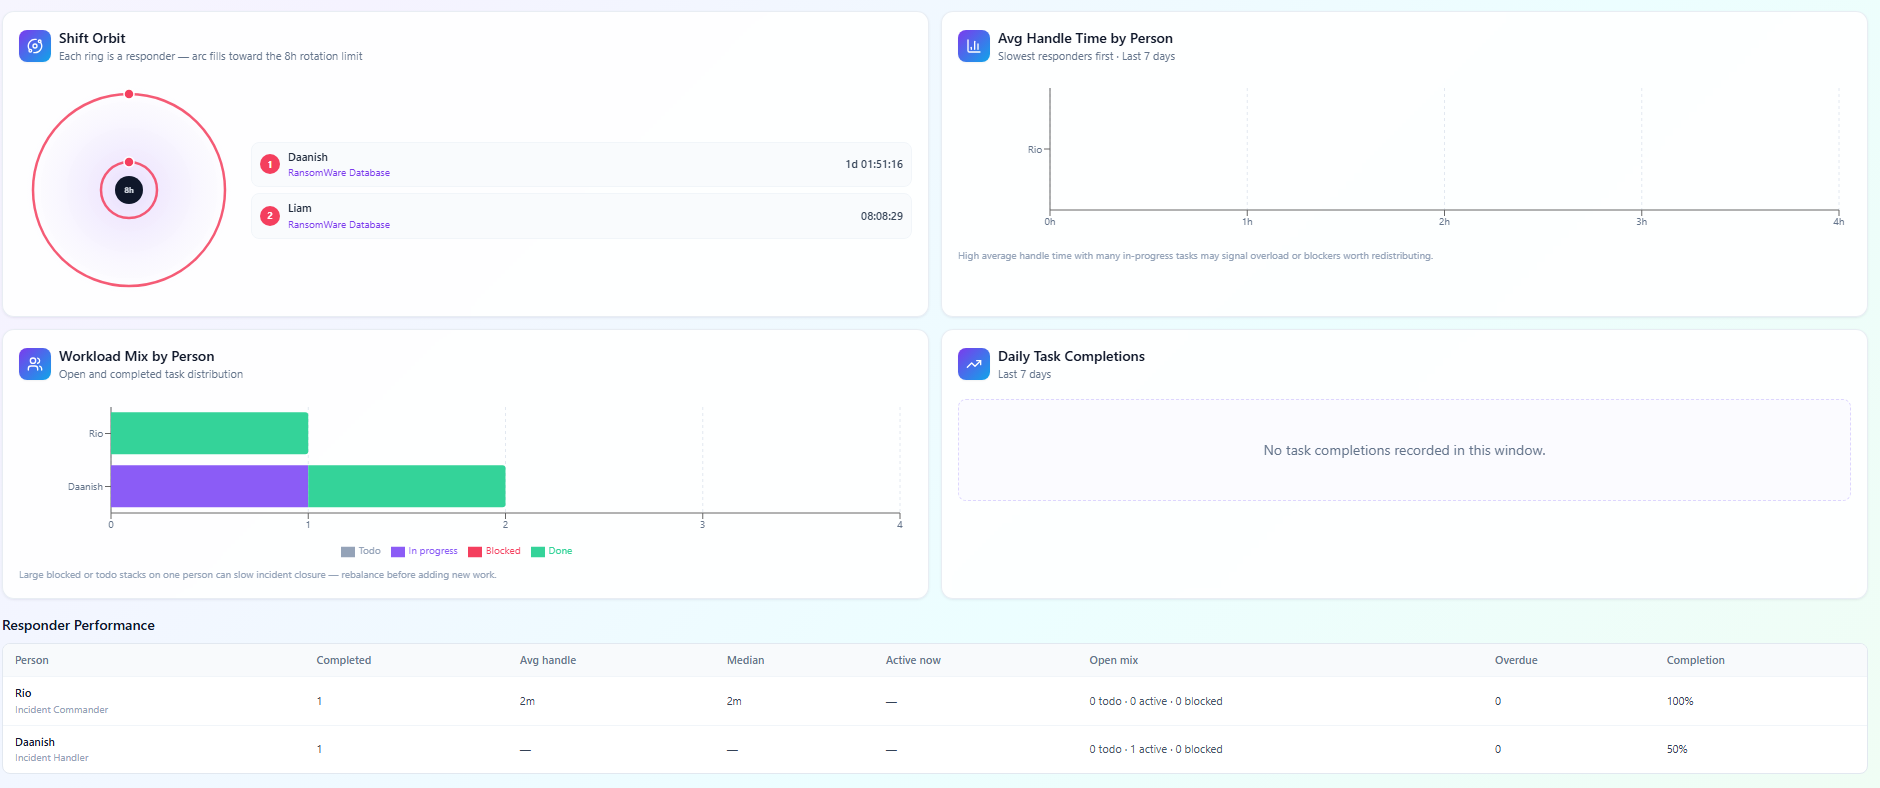Open Liam's RansomWare Database link
Viewport: 1880px width, 788px height.
coord(339,225)
